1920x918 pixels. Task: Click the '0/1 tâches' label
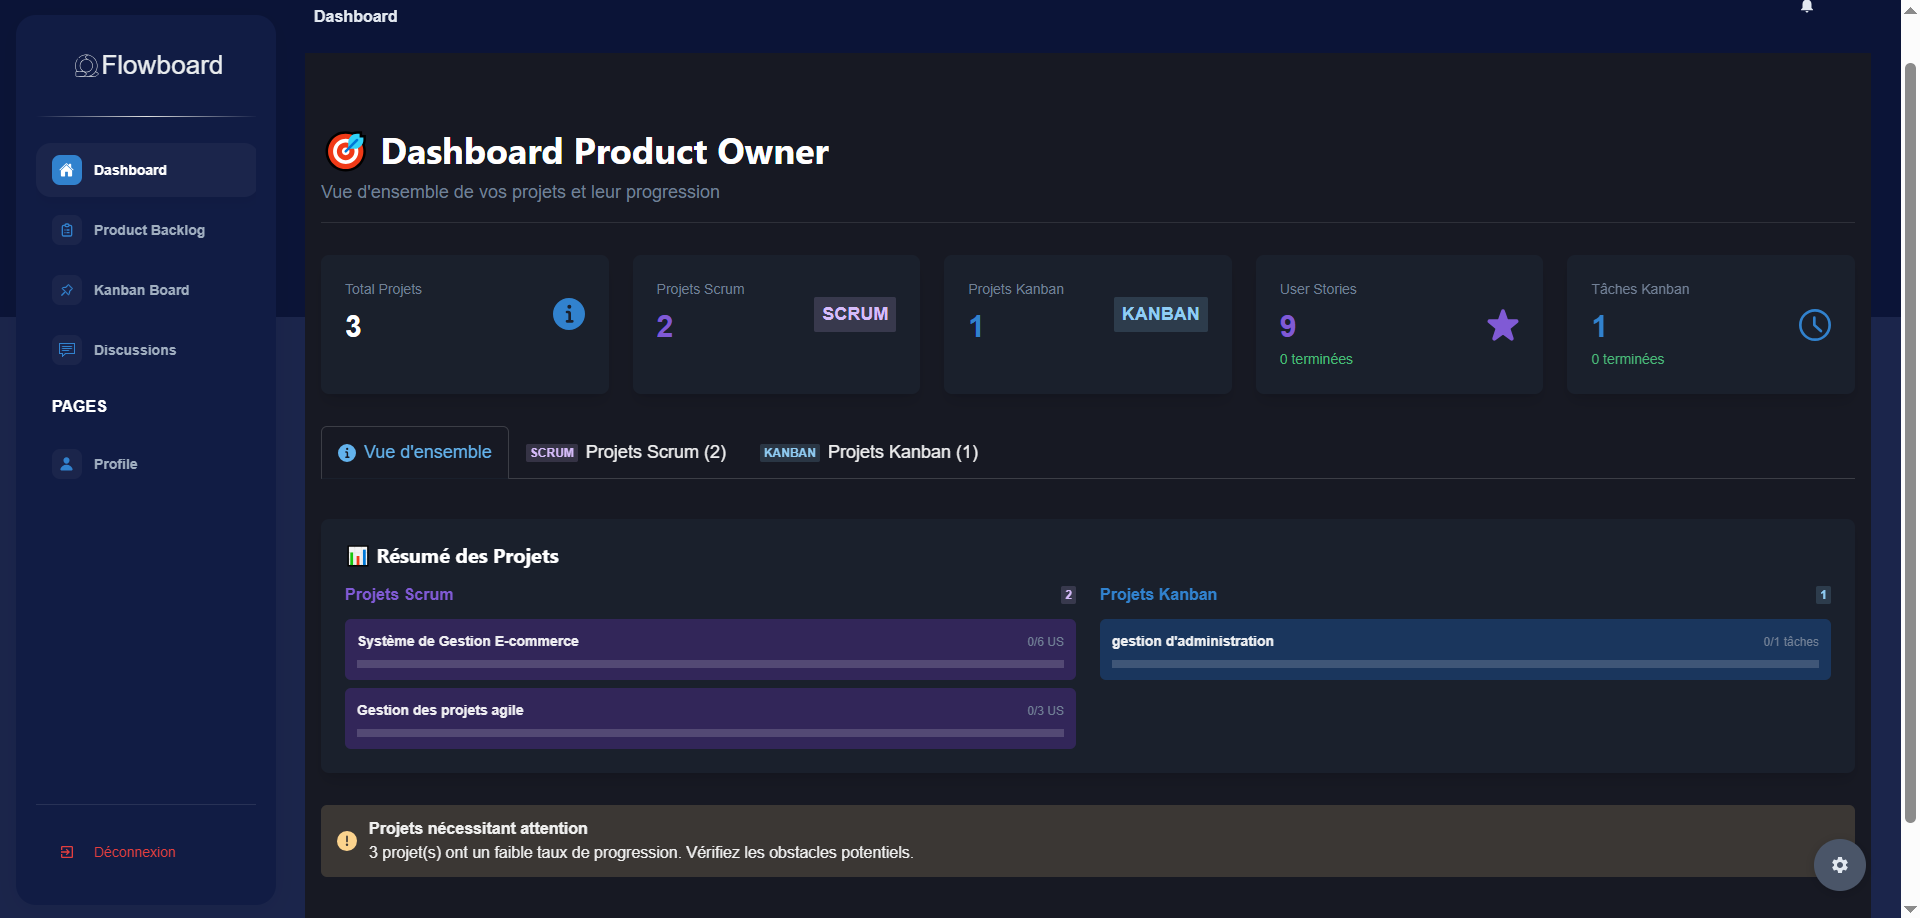pos(1791,642)
